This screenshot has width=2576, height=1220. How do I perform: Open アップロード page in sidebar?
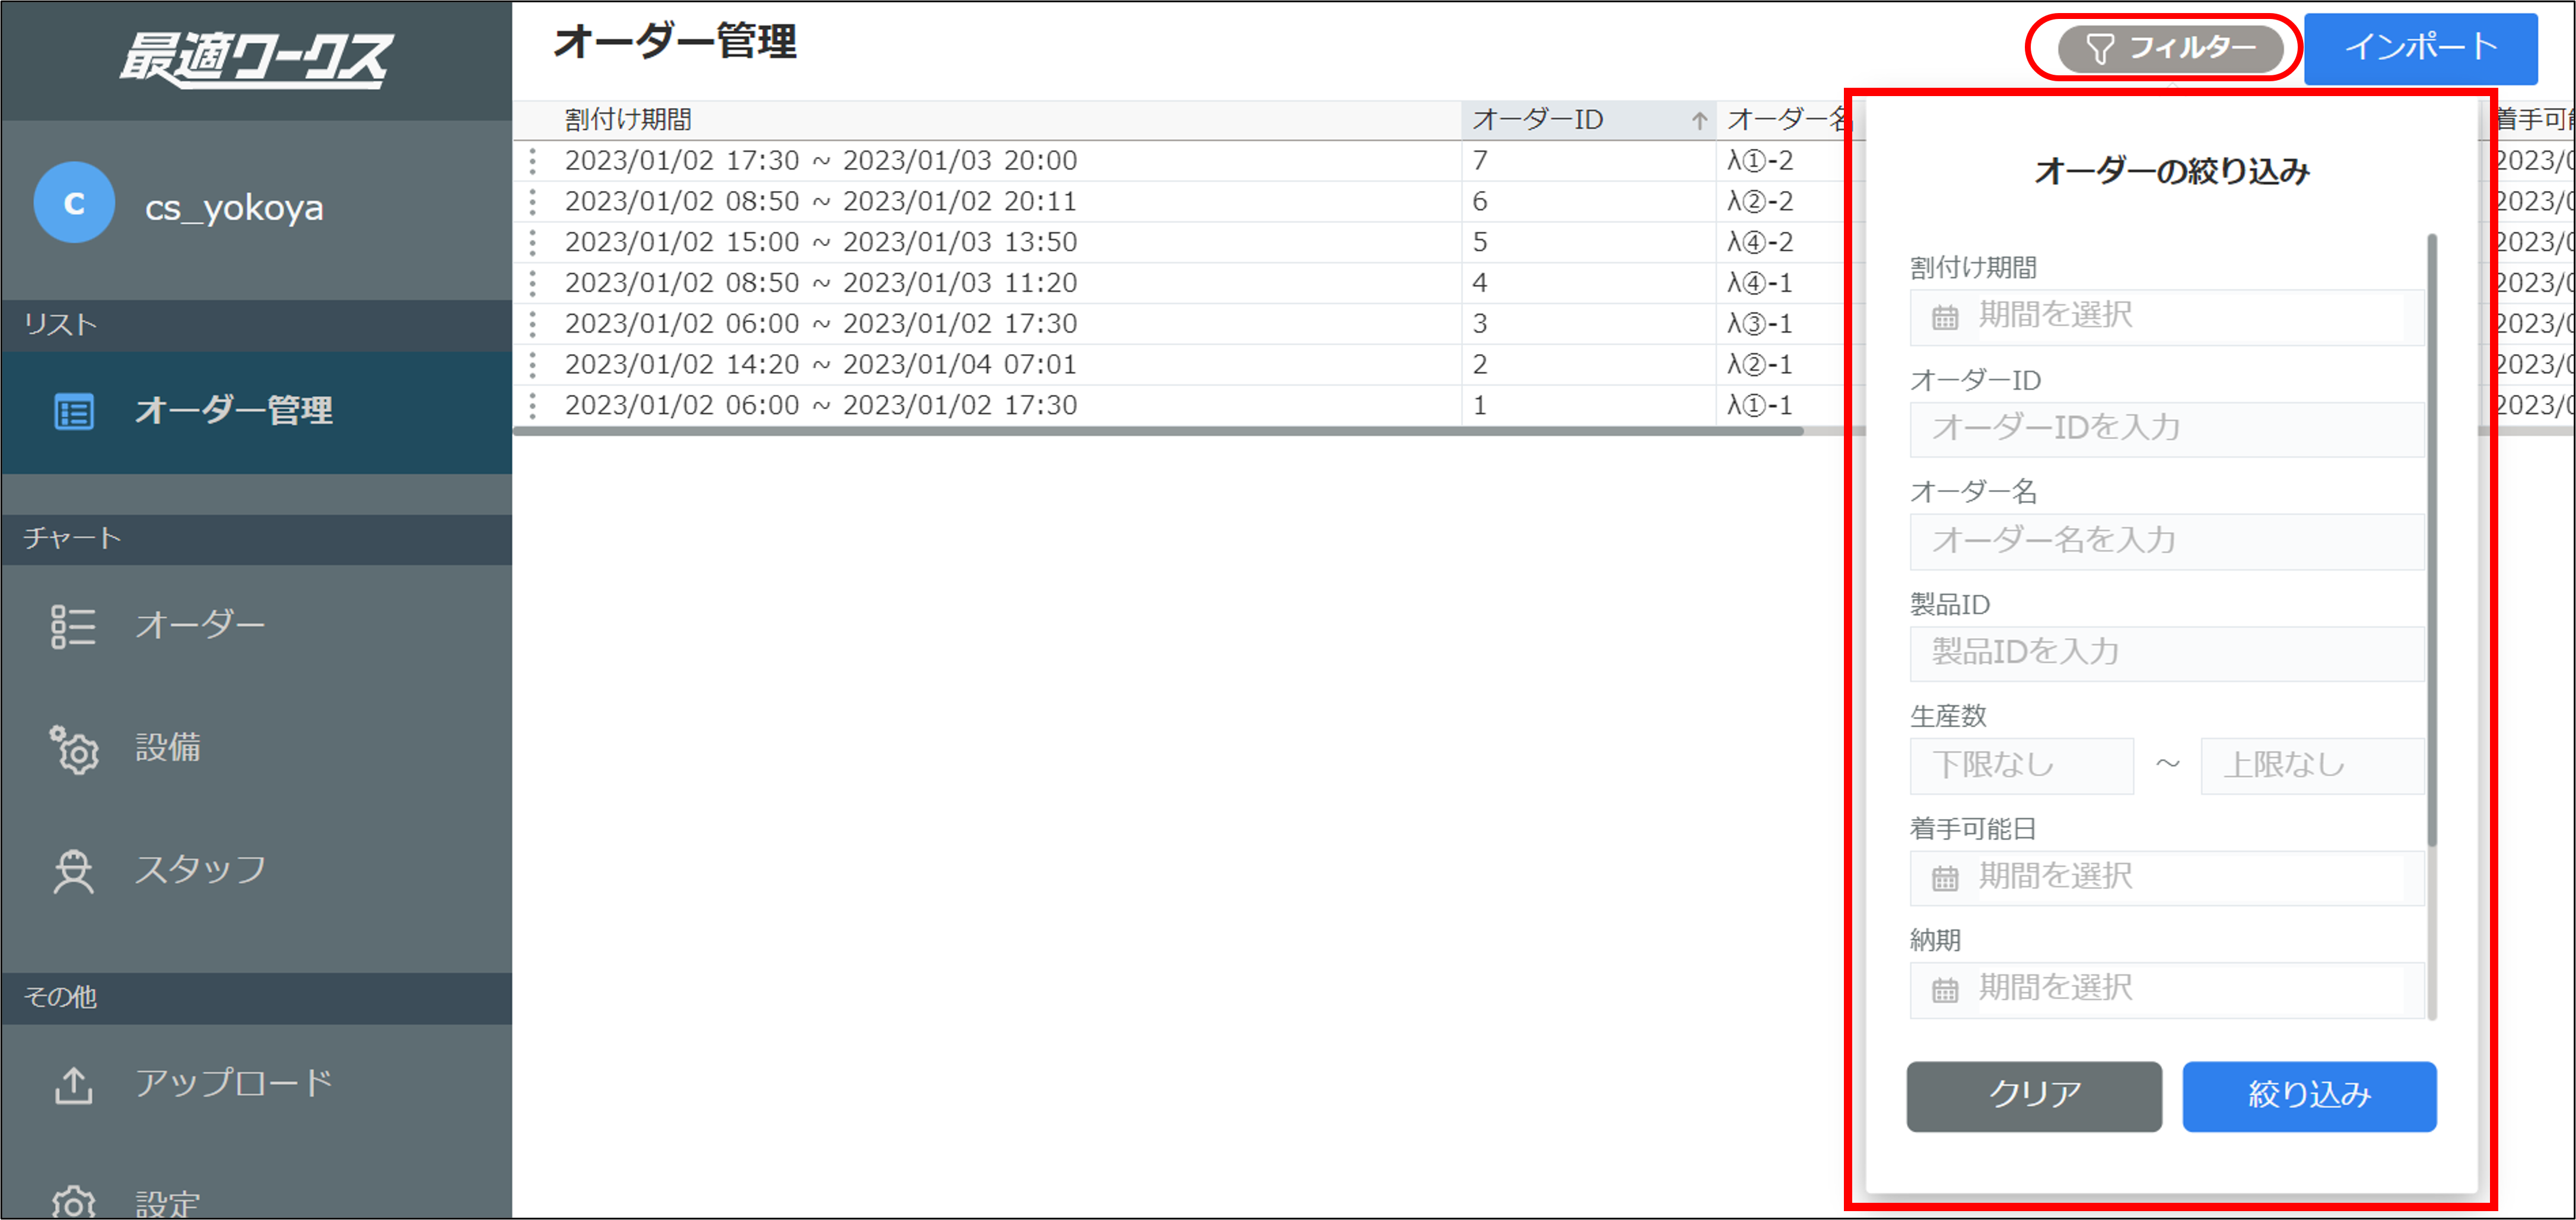257,1084
